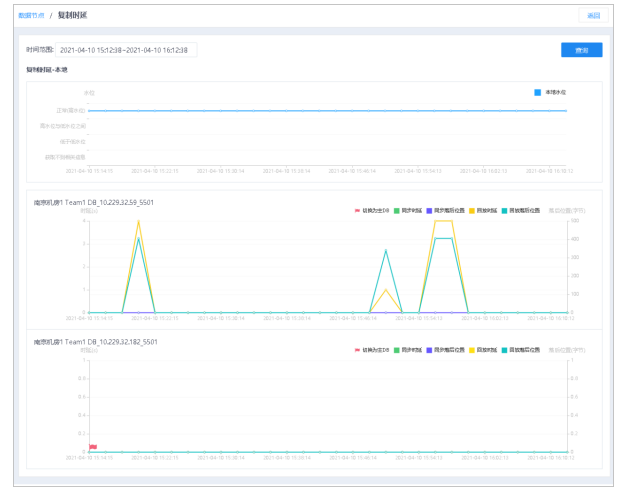Open the 时间范围 date range picker
This screenshot has width=630, height=500.
tap(126, 50)
